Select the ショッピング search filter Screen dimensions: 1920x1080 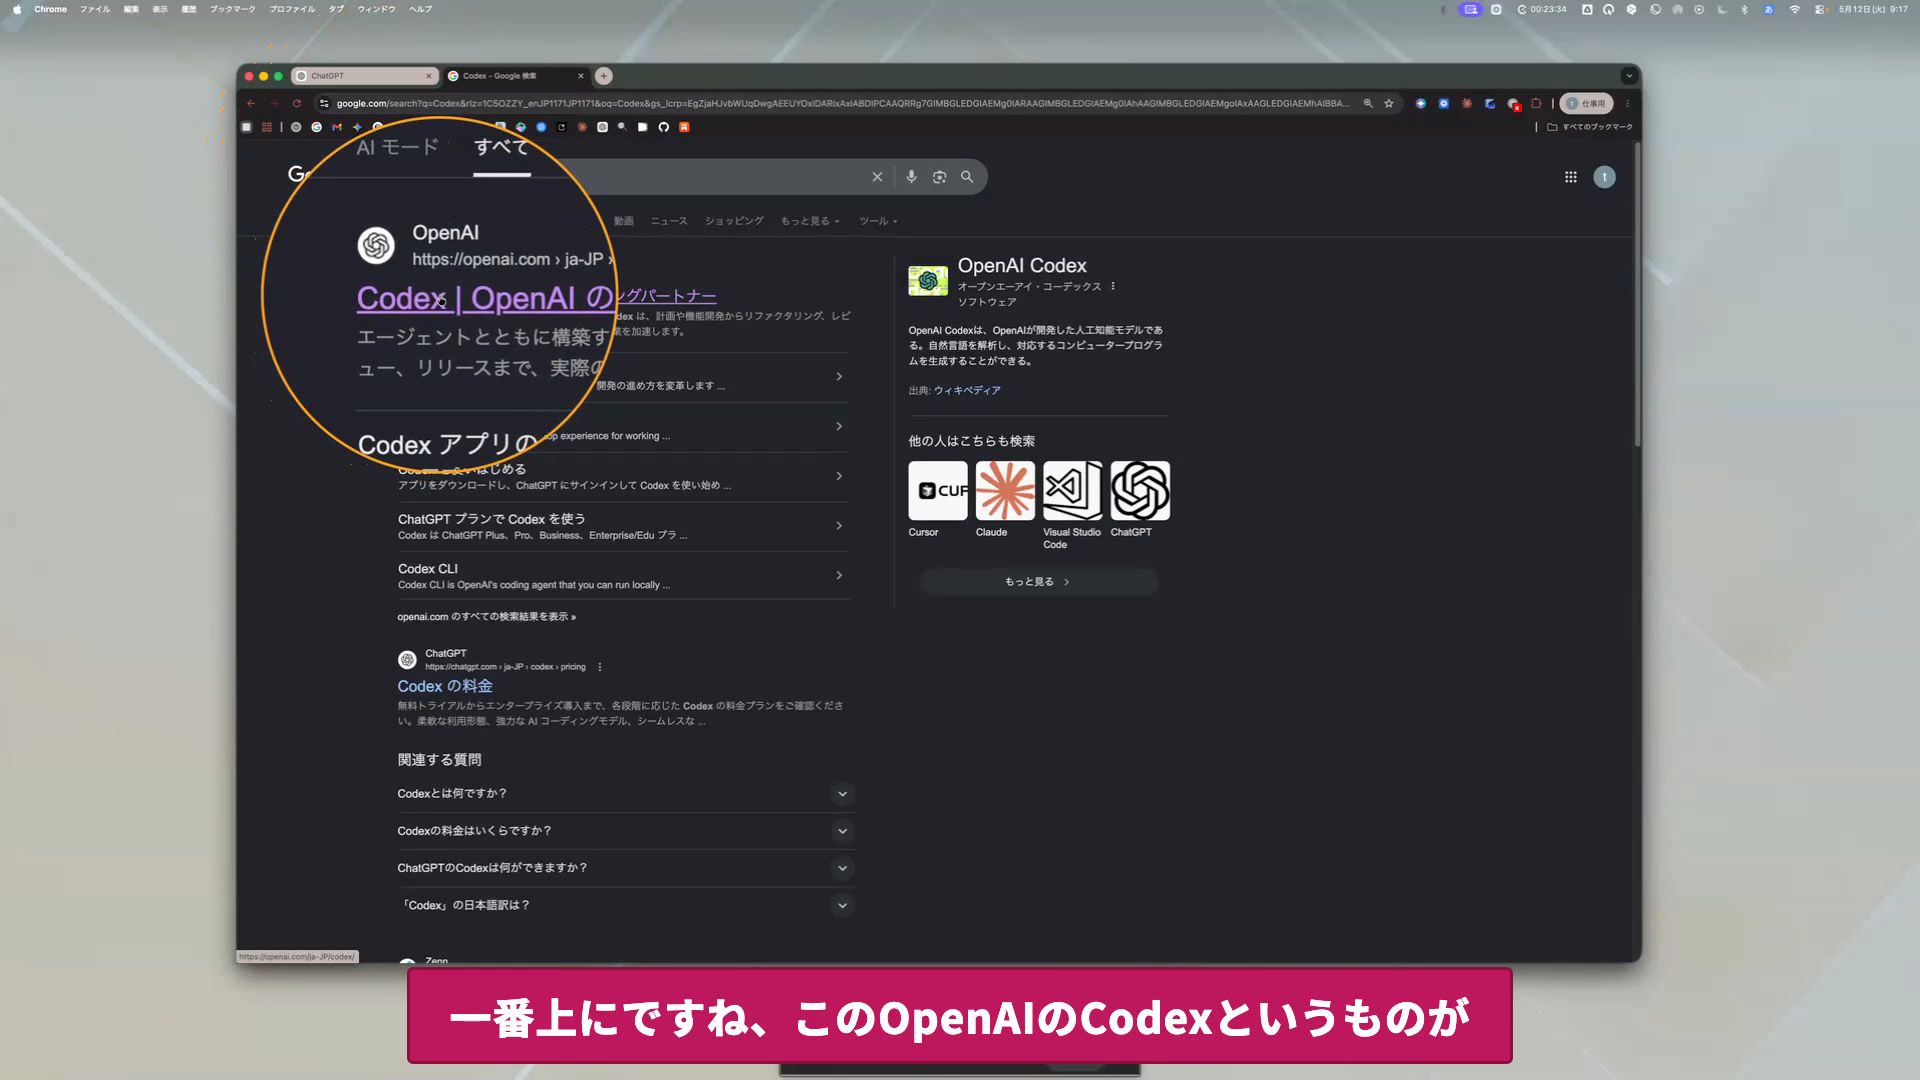coord(734,221)
